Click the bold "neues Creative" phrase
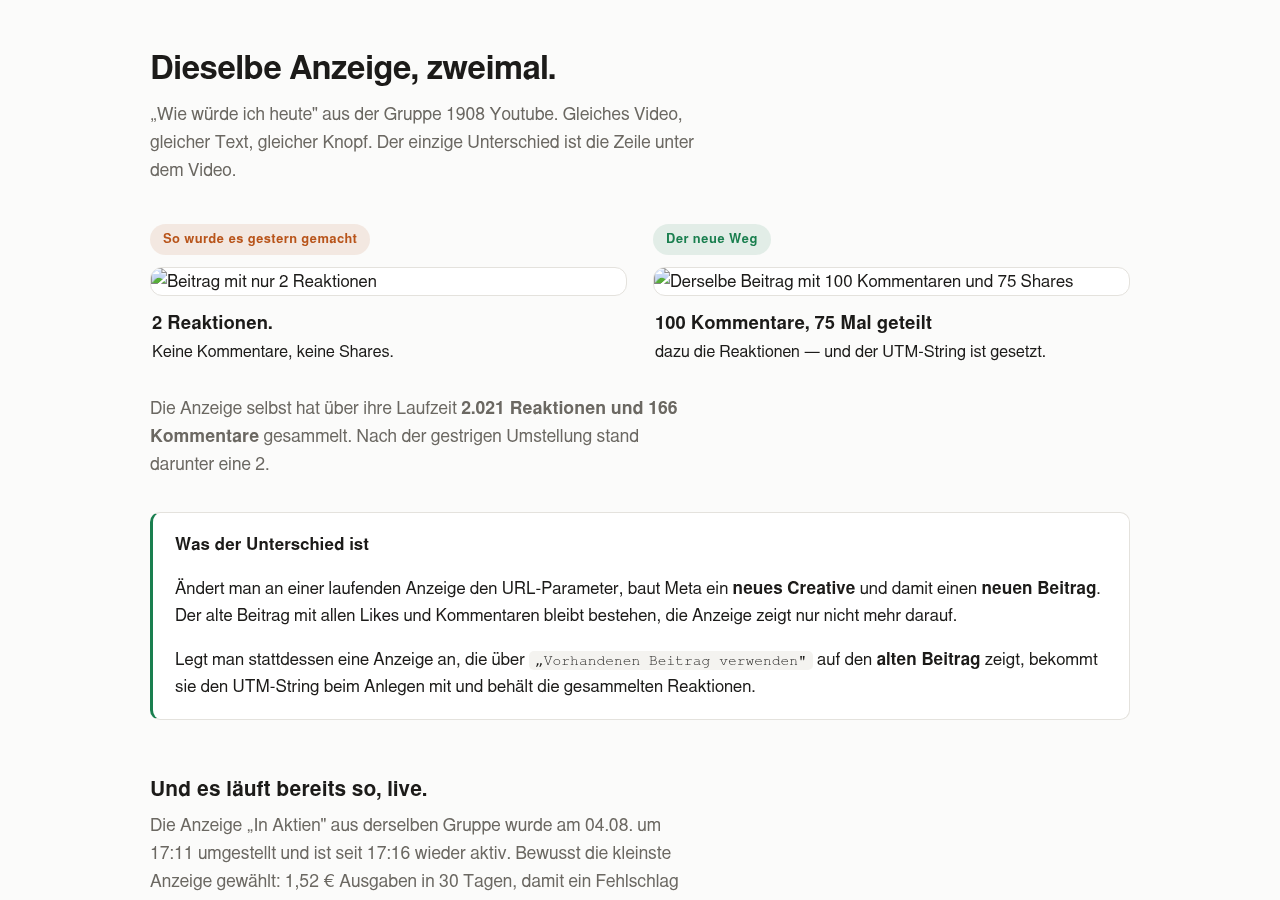1280x900 pixels. tap(794, 588)
